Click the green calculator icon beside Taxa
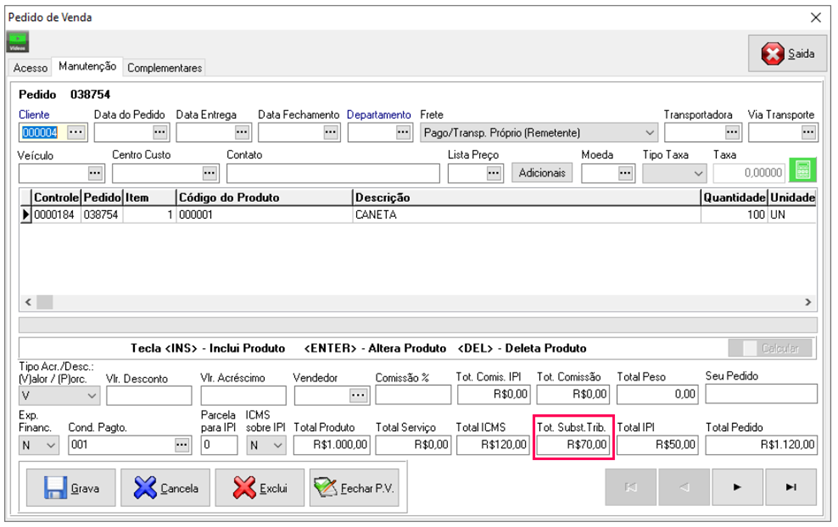Image resolution: width=838 pixels, height=527 pixels. (802, 173)
